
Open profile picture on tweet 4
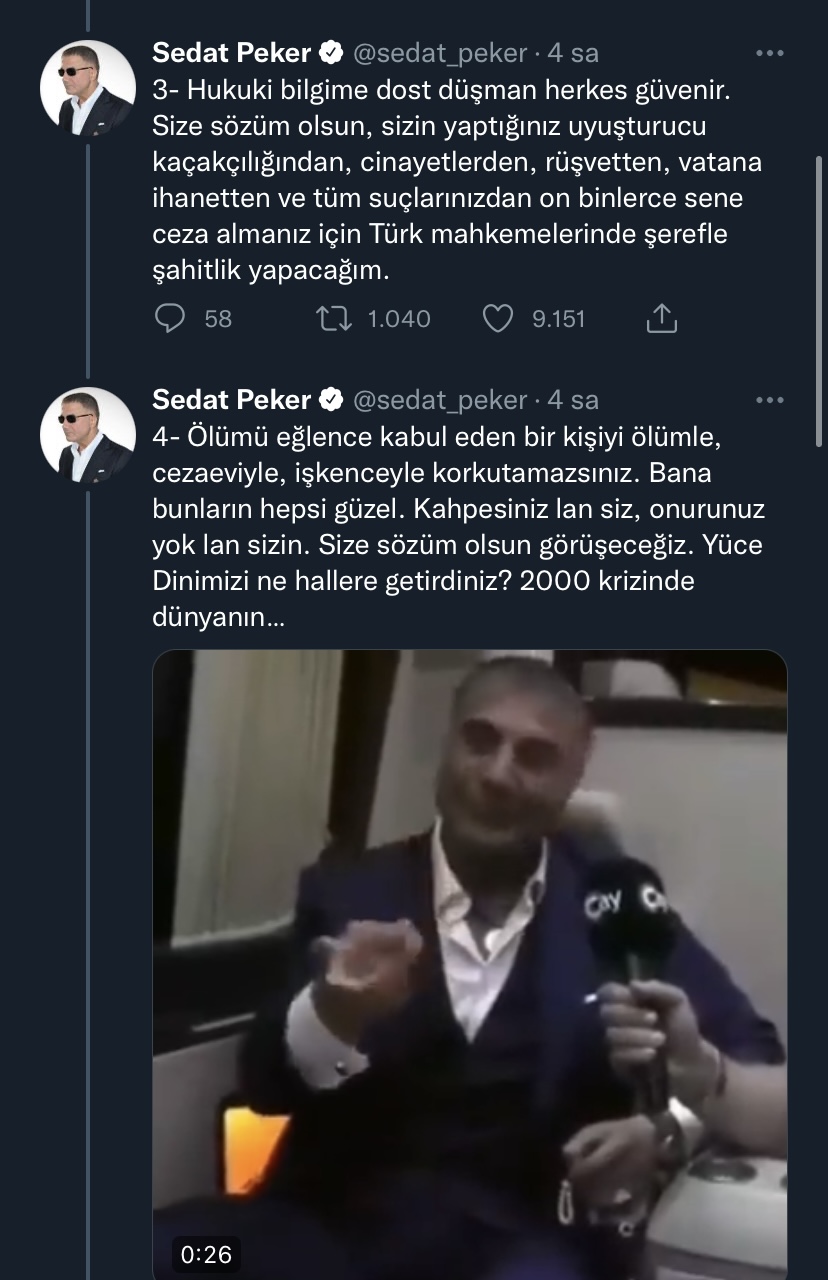(87, 435)
